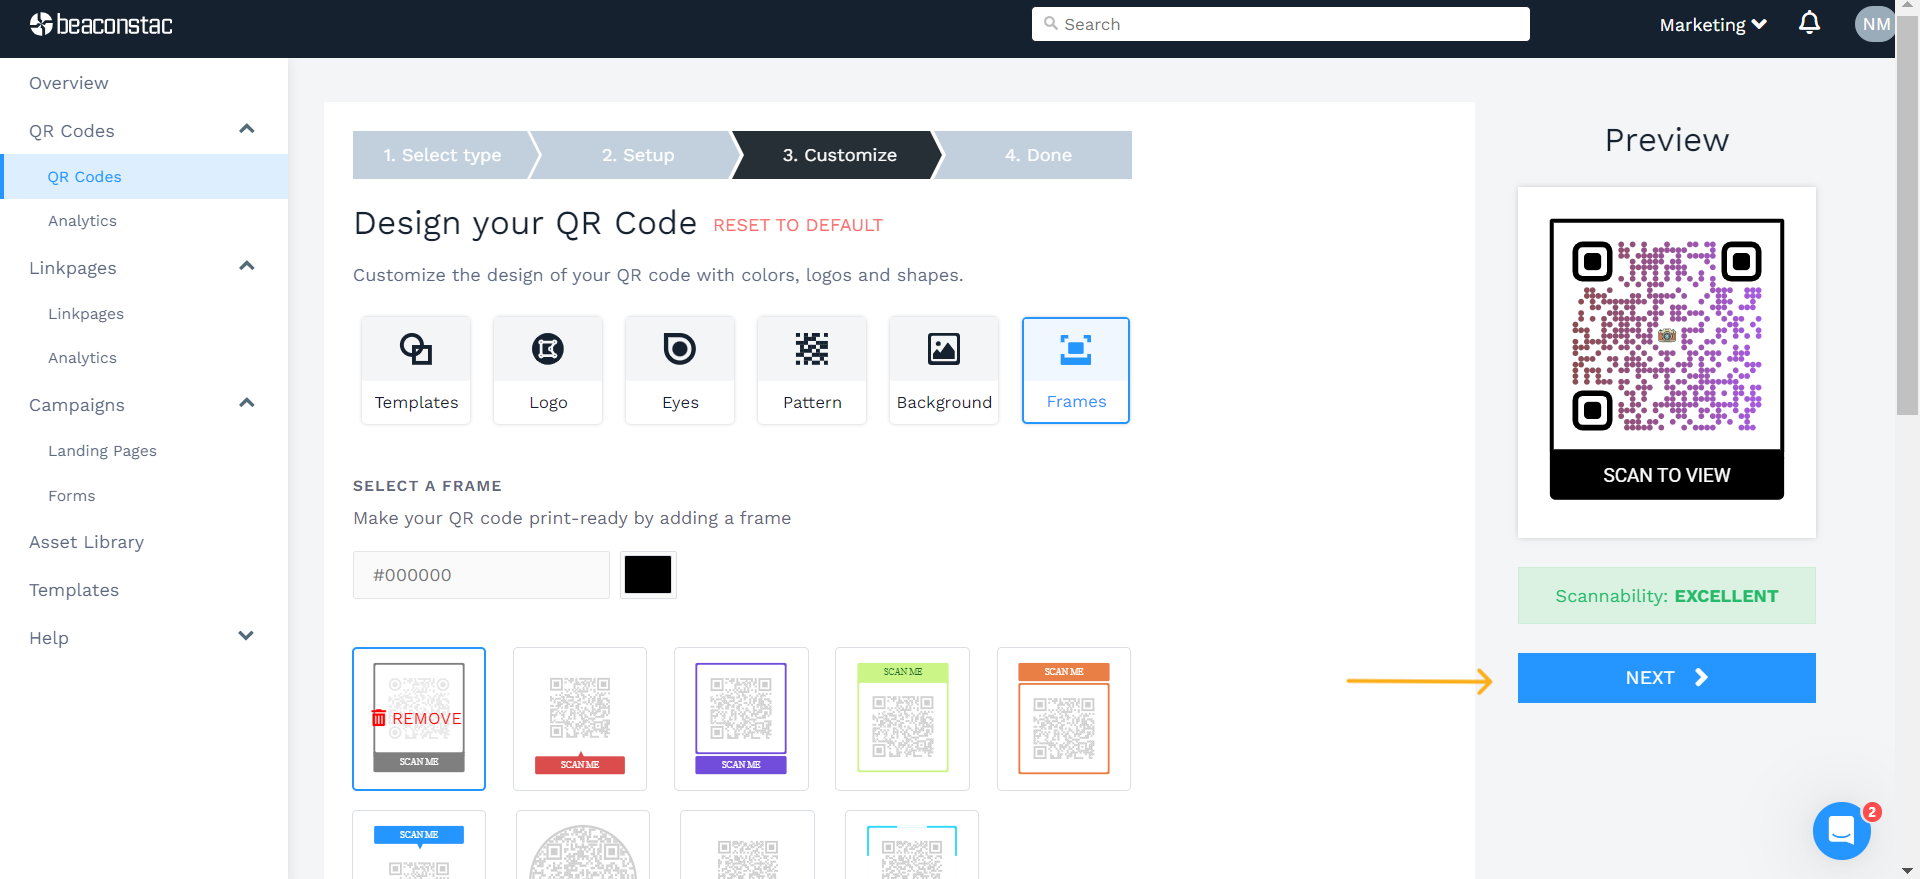1920x879 pixels.
Task: Go to step 2 Setup
Action: (638, 155)
